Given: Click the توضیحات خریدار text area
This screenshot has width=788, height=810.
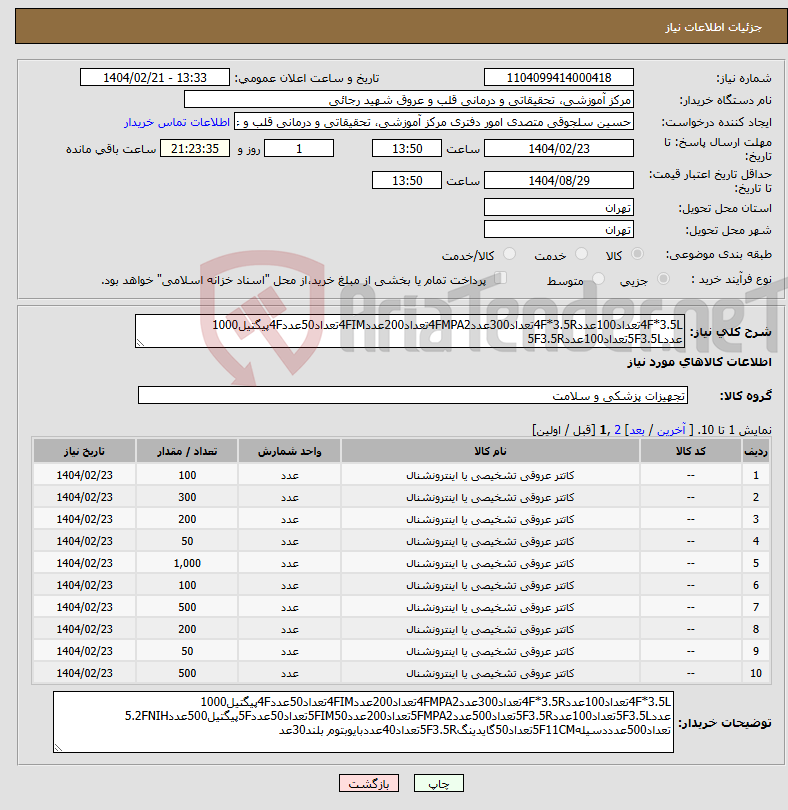Looking at the screenshot, I should pyautogui.click(x=363, y=722).
